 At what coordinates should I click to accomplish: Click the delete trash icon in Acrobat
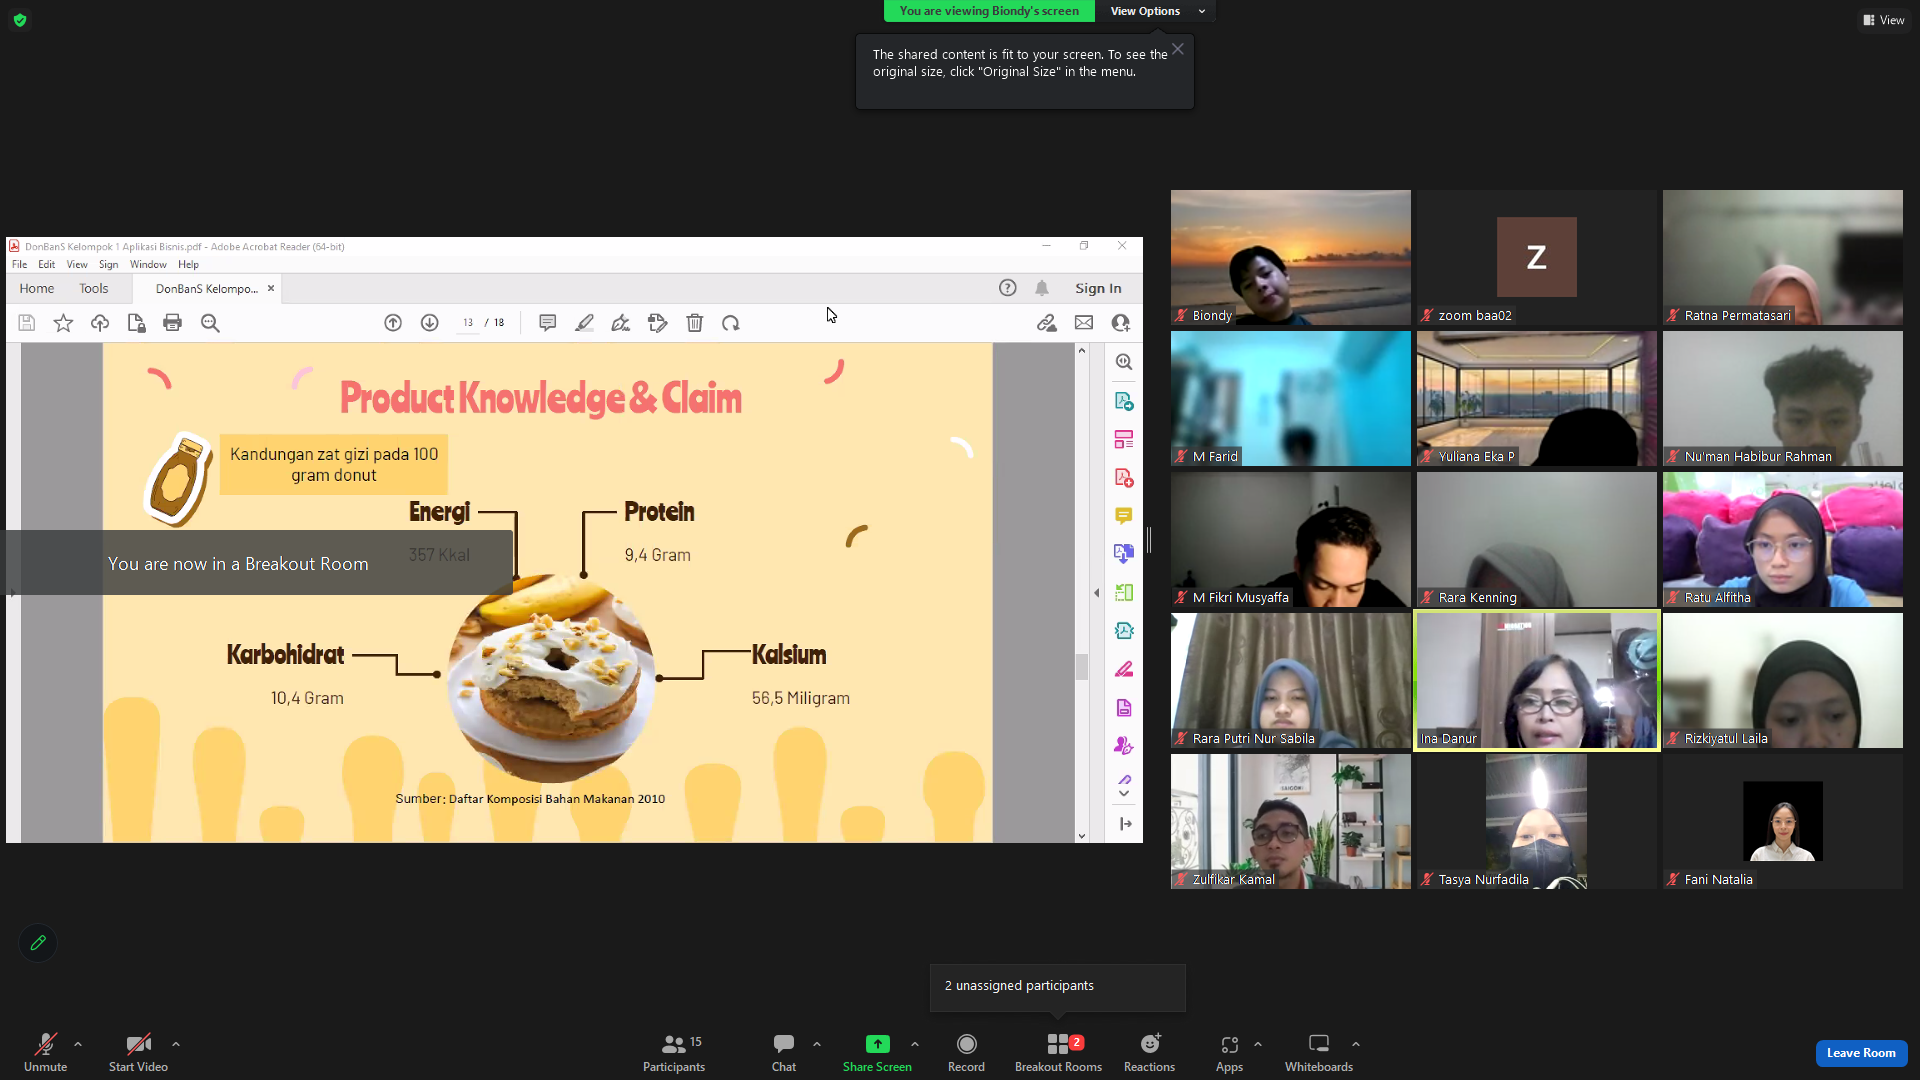[x=695, y=323]
